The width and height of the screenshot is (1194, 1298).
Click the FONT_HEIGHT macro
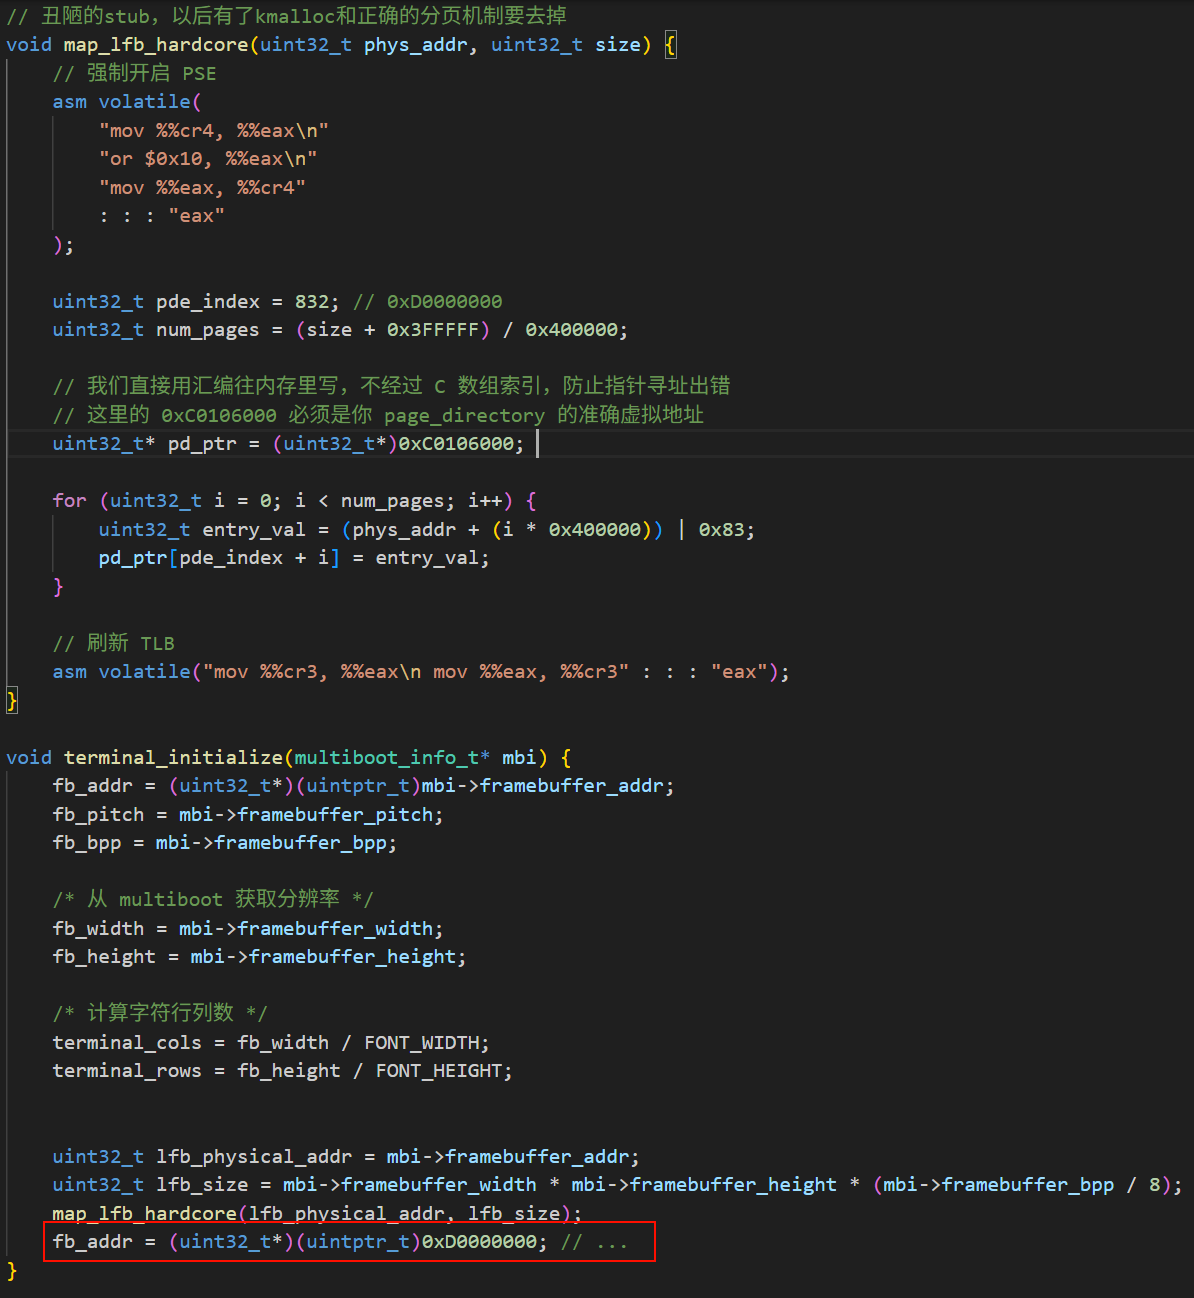click(438, 1071)
